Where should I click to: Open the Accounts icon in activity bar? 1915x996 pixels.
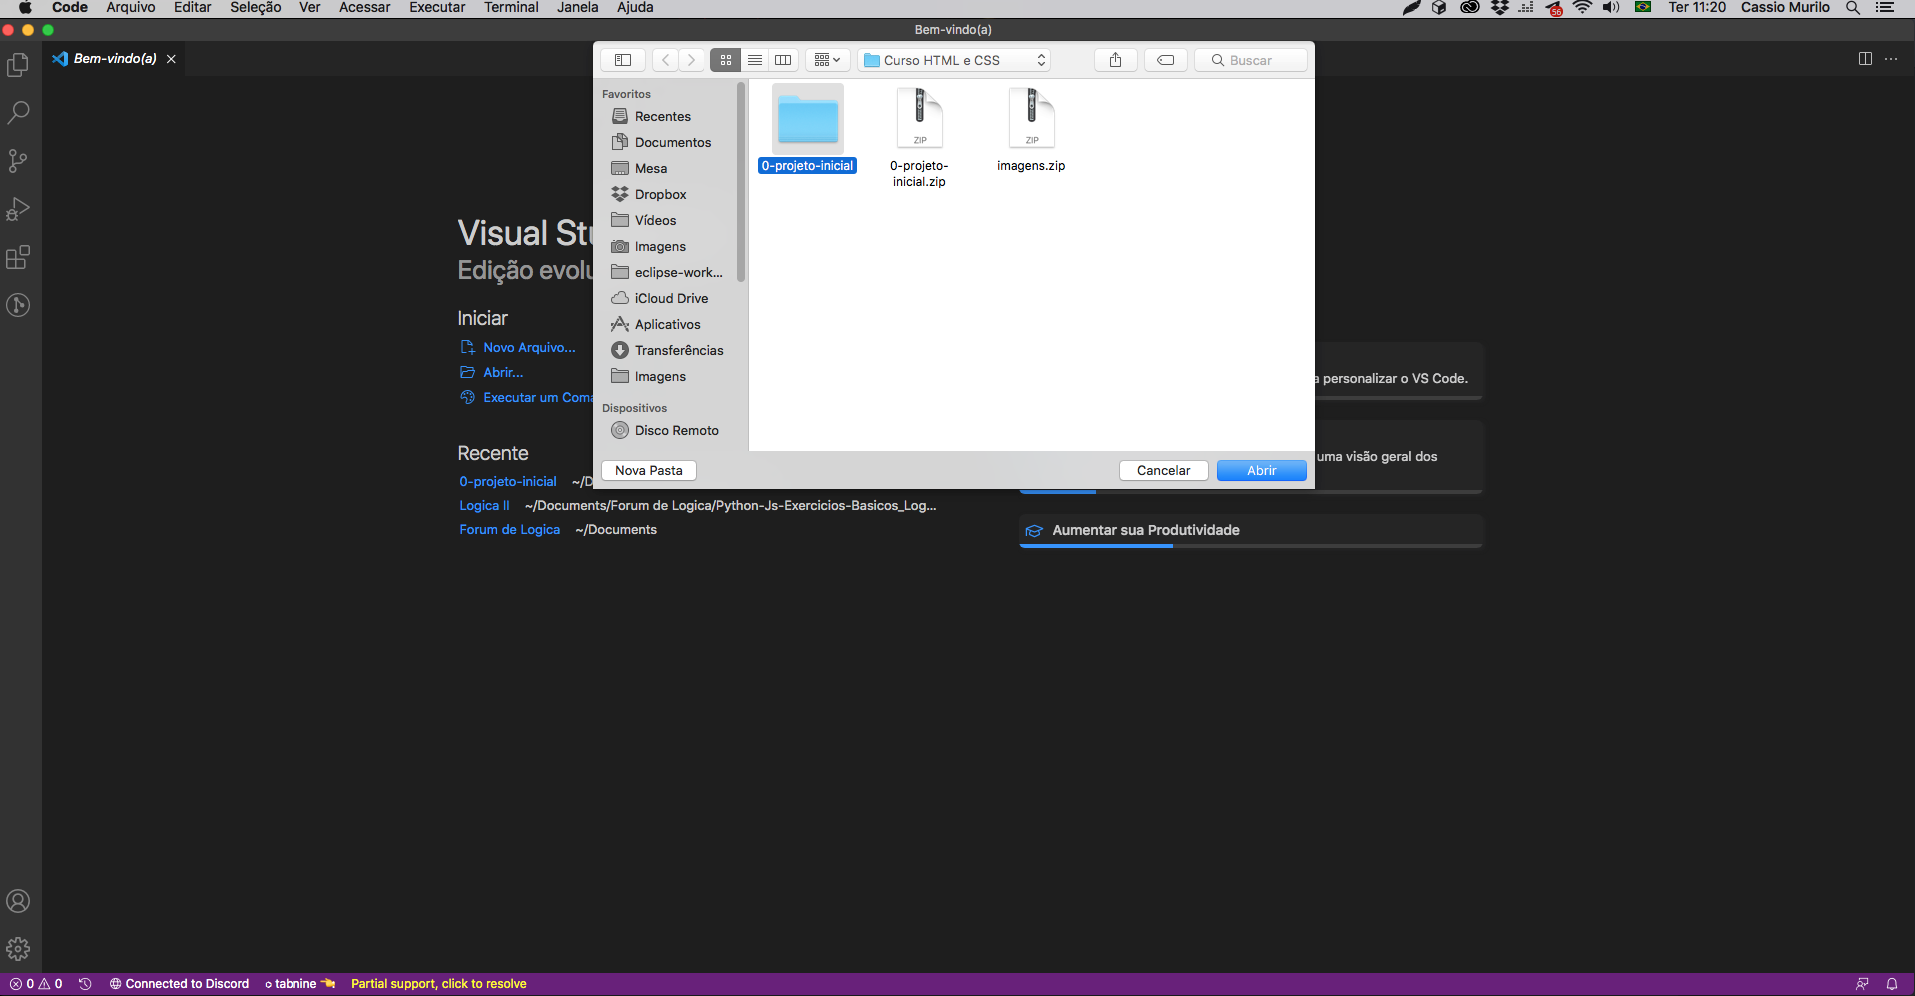(18, 901)
